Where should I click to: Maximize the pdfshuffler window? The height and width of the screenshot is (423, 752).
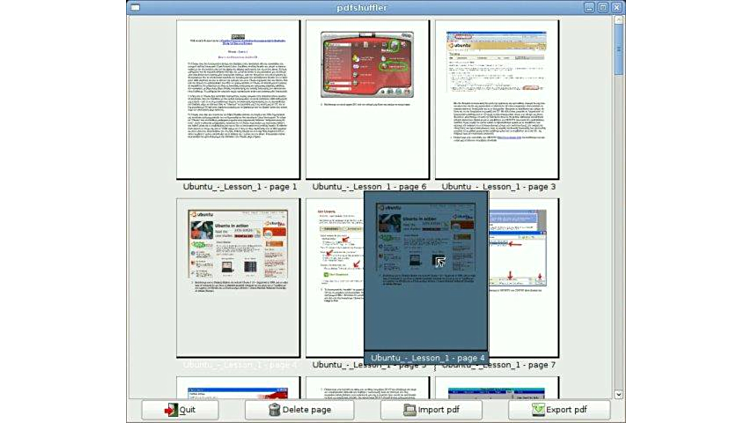click(603, 7)
